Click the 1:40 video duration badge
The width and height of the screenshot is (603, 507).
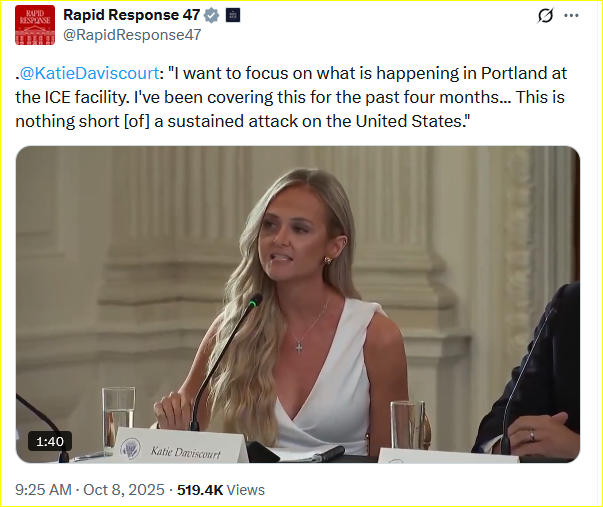pos(51,440)
